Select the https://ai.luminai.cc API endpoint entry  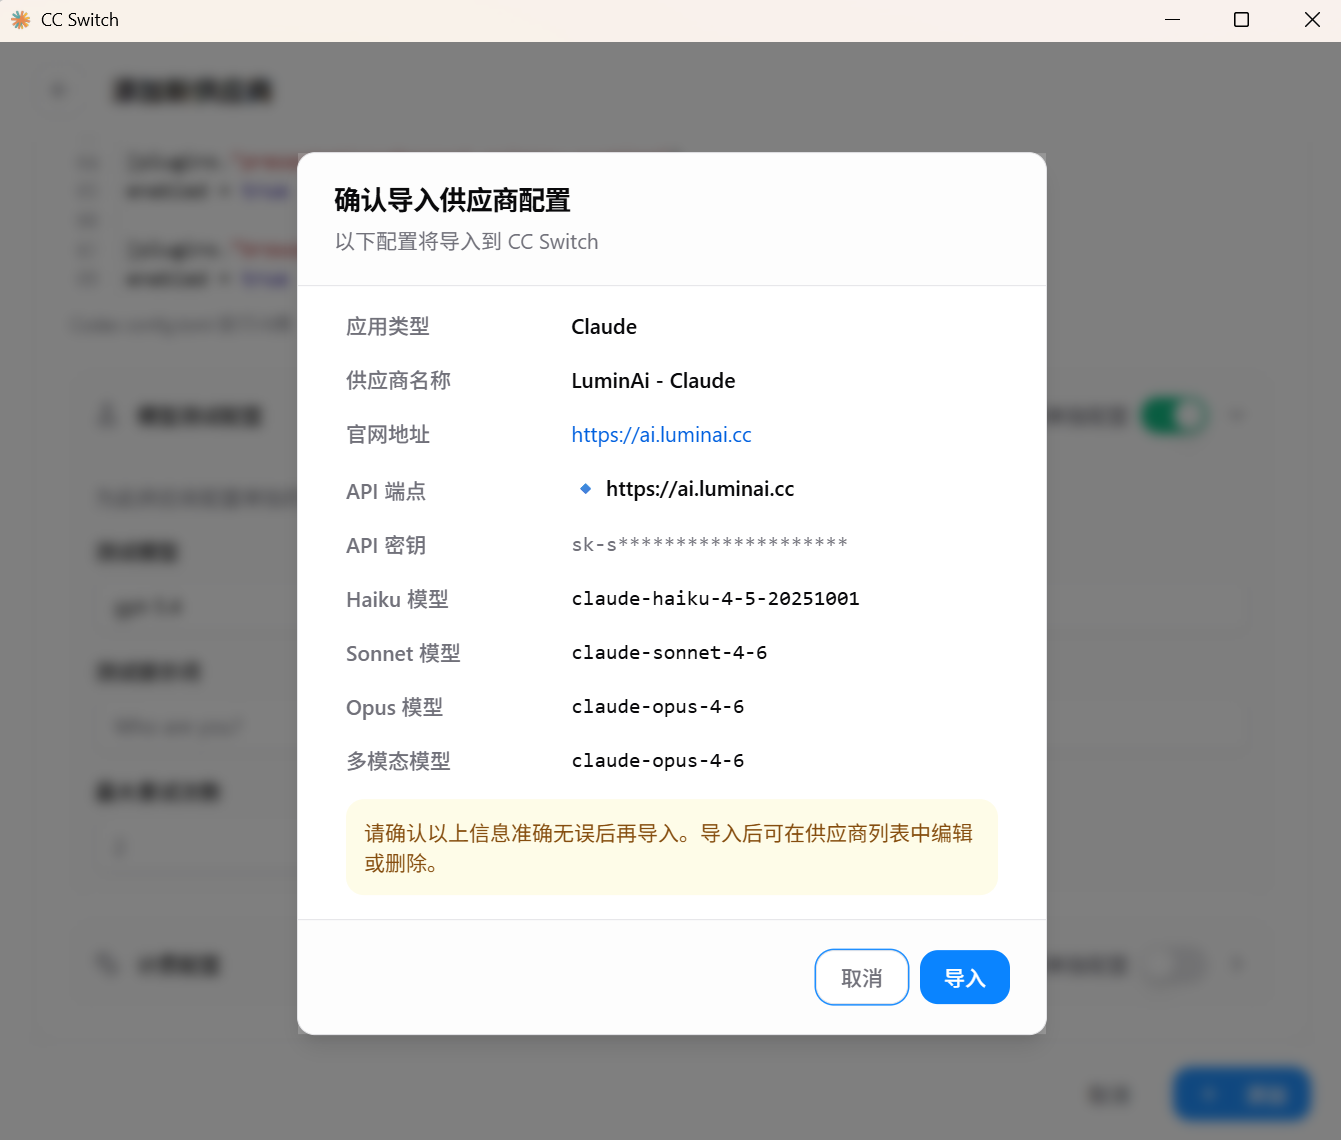(700, 489)
